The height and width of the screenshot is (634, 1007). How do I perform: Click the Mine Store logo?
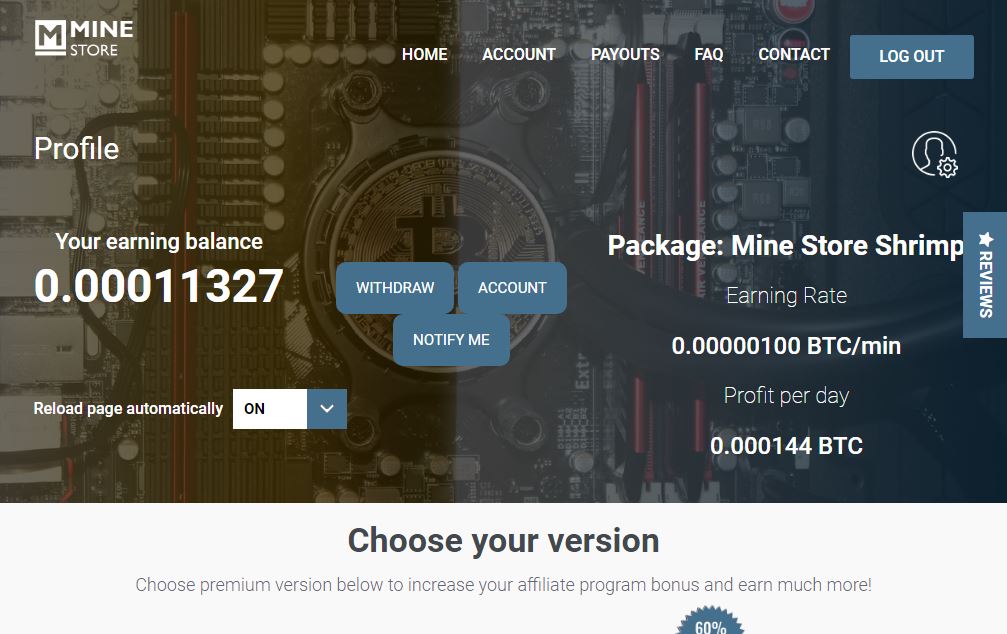click(x=84, y=38)
